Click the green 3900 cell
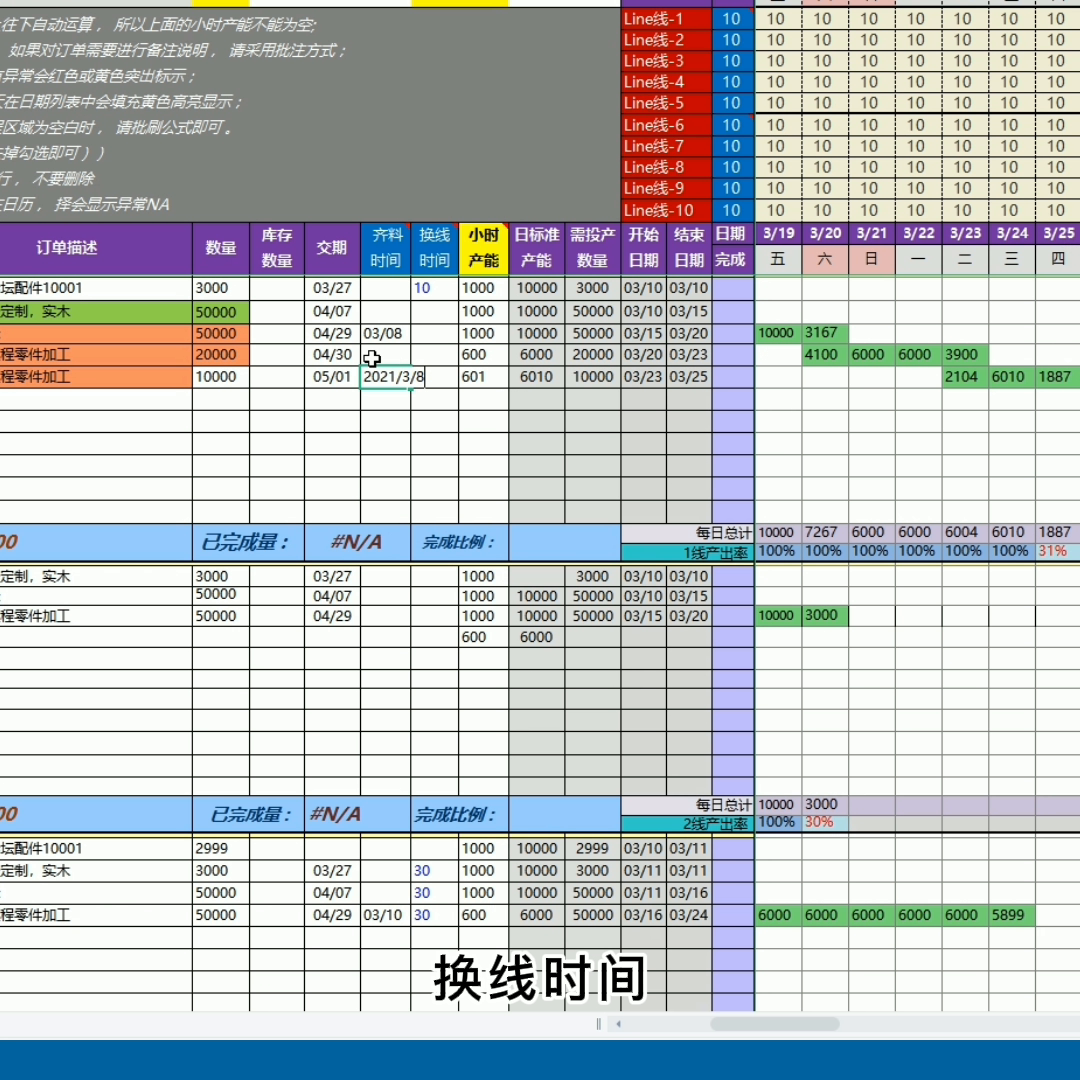 (965, 355)
